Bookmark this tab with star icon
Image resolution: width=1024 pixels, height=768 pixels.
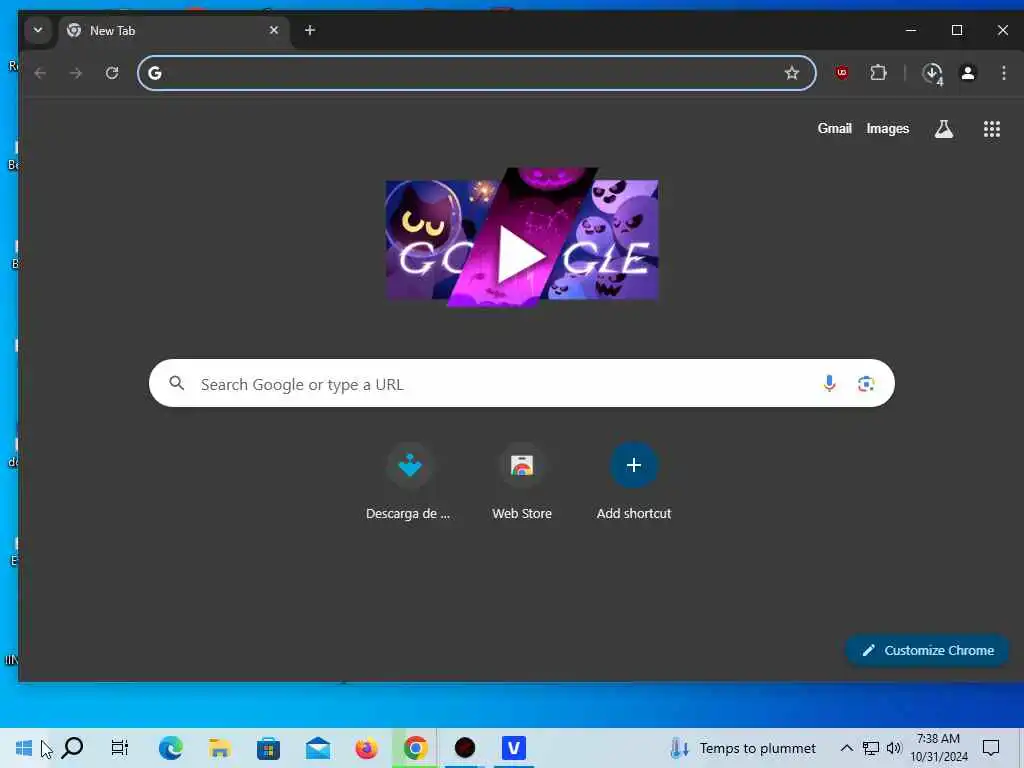[792, 73]
